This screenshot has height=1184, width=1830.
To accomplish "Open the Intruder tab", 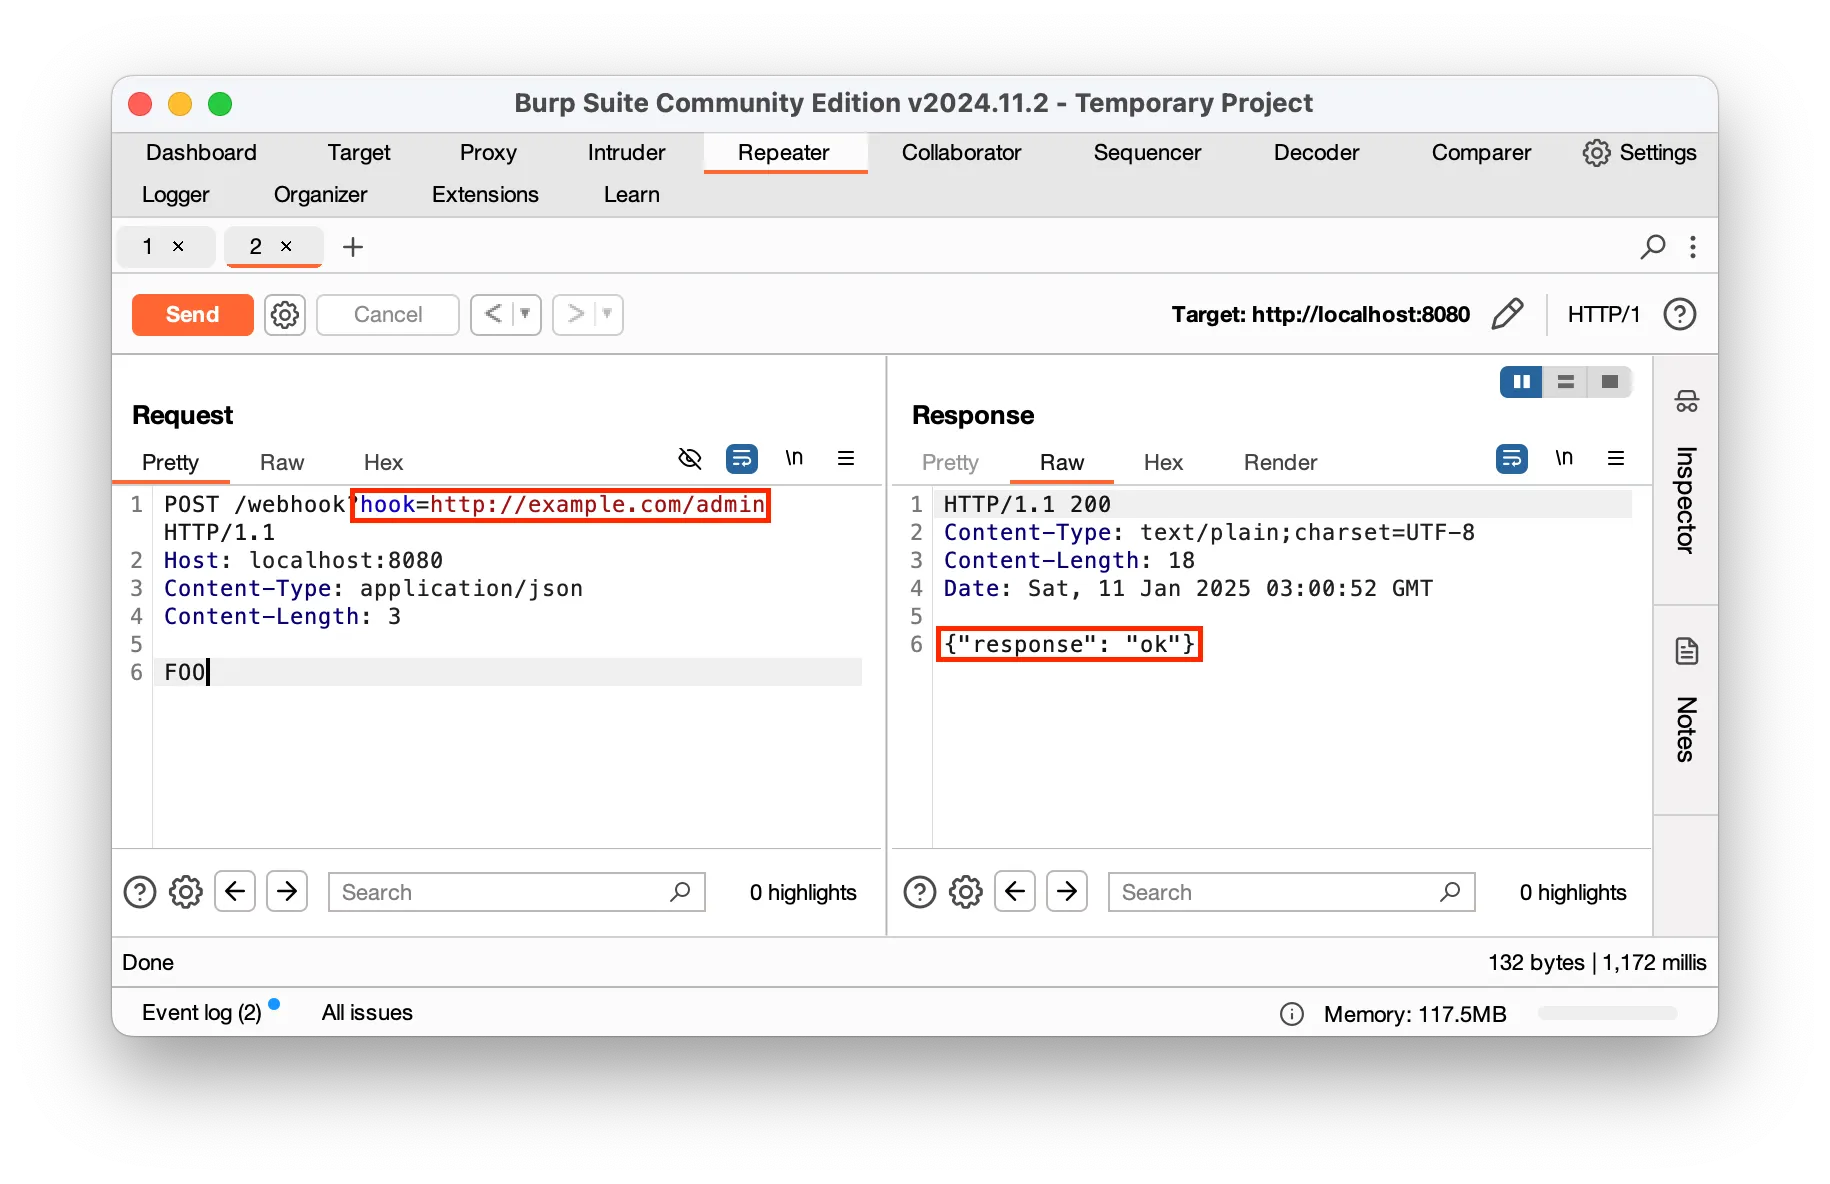I will (x=626, y=153).
